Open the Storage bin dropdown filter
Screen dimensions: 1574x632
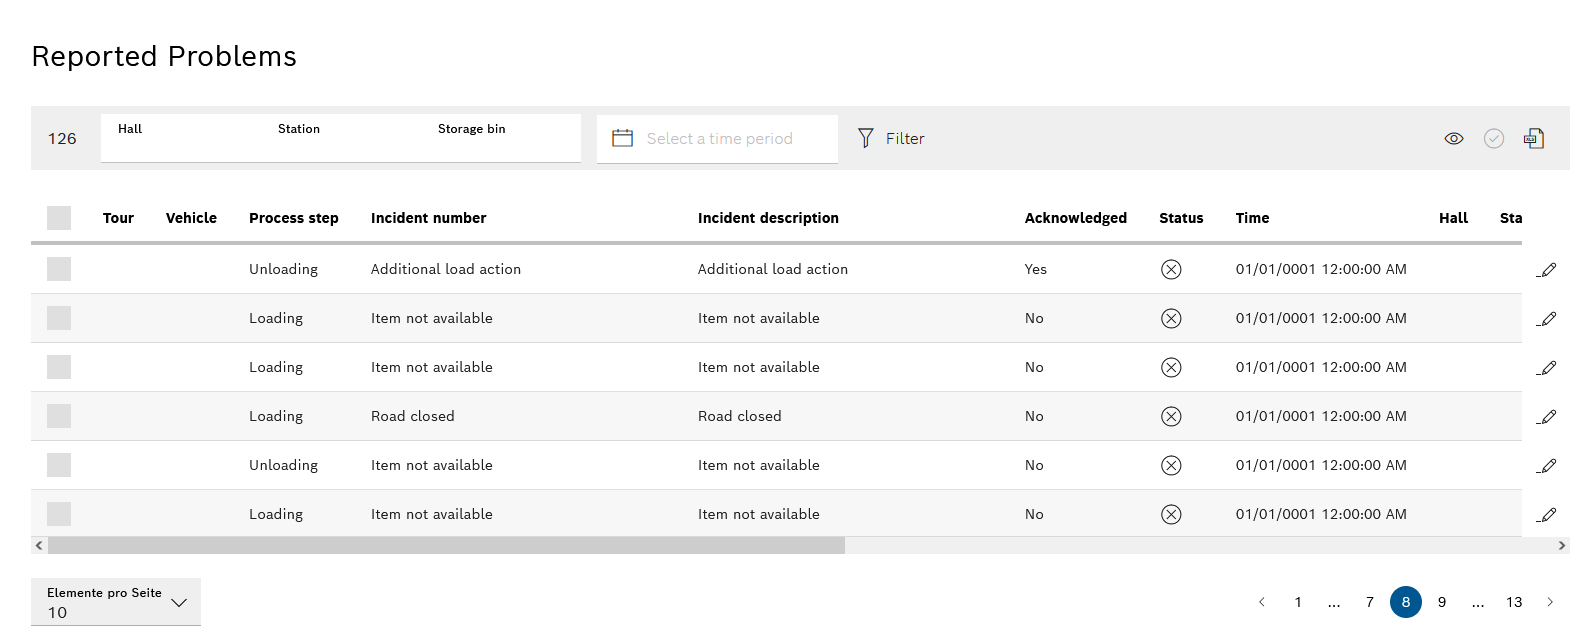(x=501, y=138)
